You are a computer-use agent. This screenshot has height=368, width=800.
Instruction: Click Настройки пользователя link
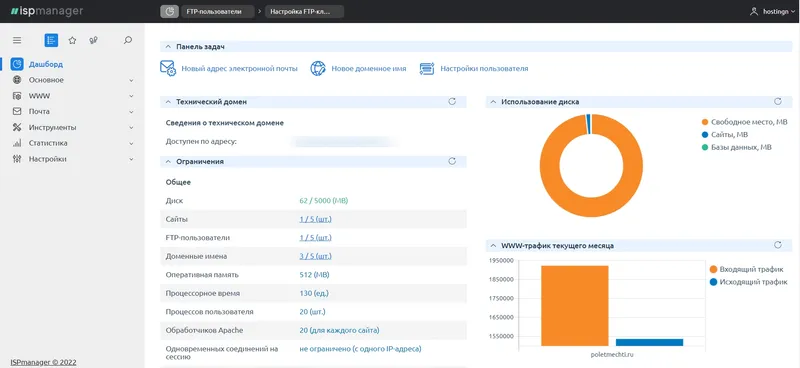click(484, 68)
